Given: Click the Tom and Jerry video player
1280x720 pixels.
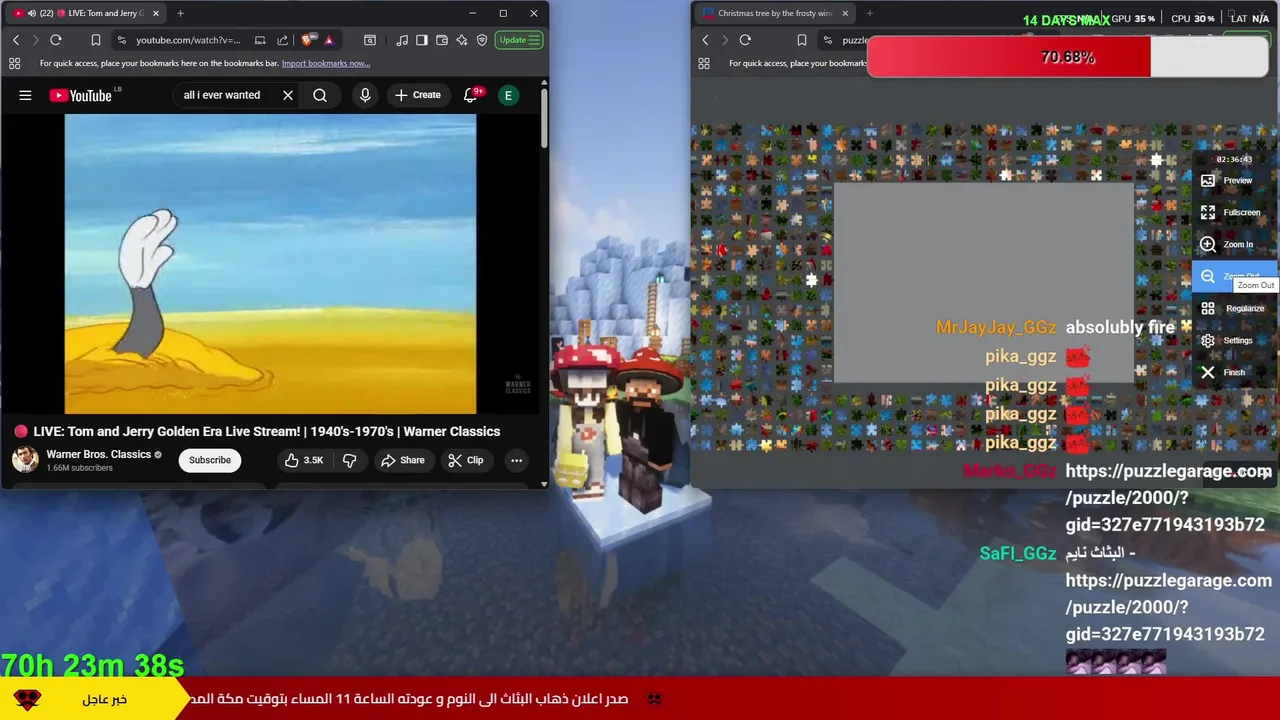Looking at the screenshot, I should click(271, 264).
